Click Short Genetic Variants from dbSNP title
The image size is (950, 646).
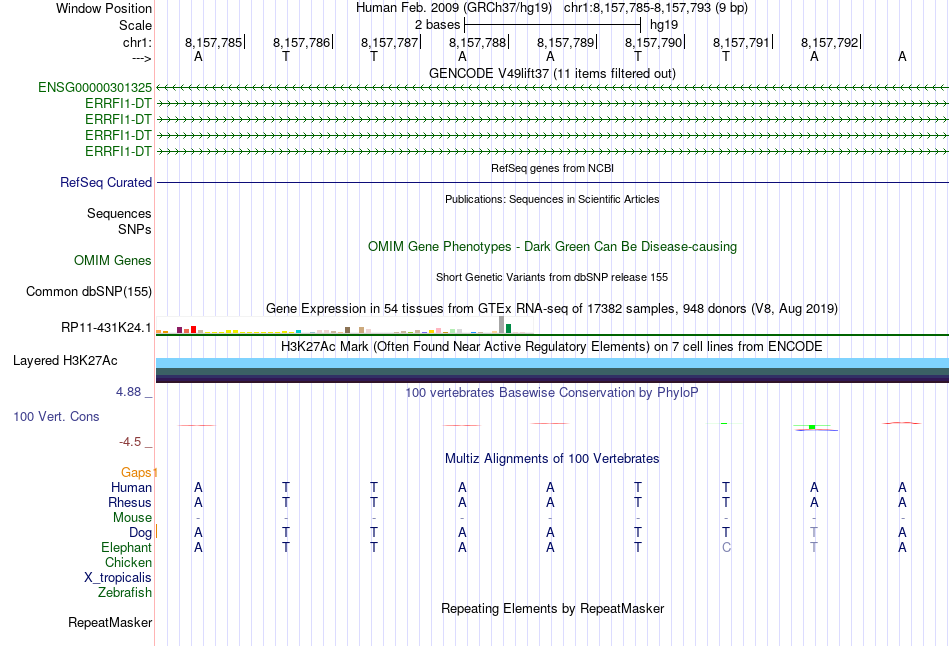552,277
